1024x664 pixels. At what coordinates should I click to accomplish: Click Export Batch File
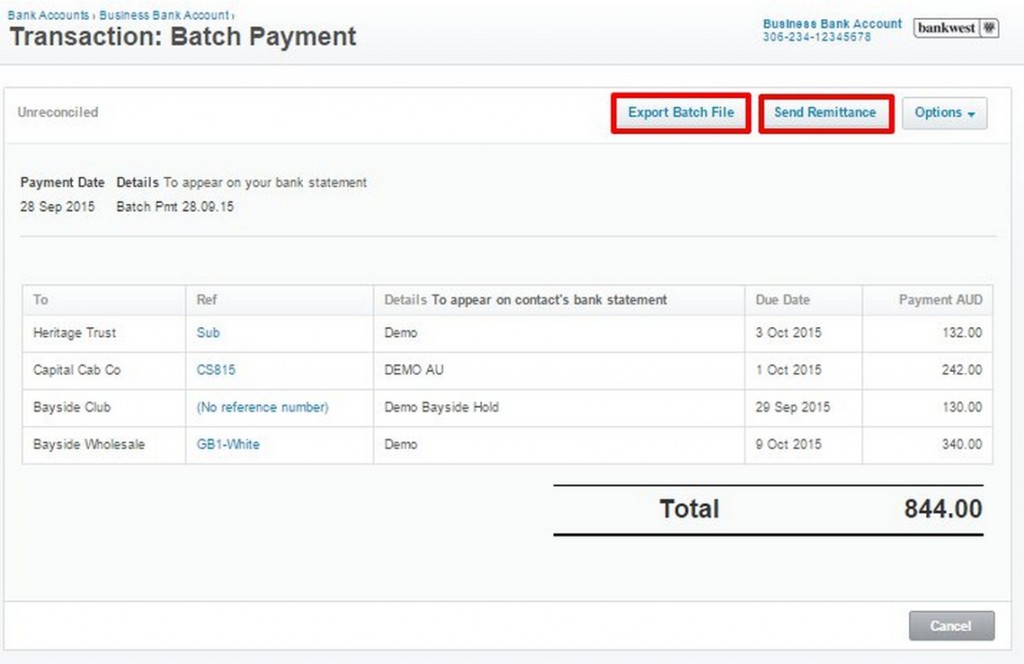[681, 113]
